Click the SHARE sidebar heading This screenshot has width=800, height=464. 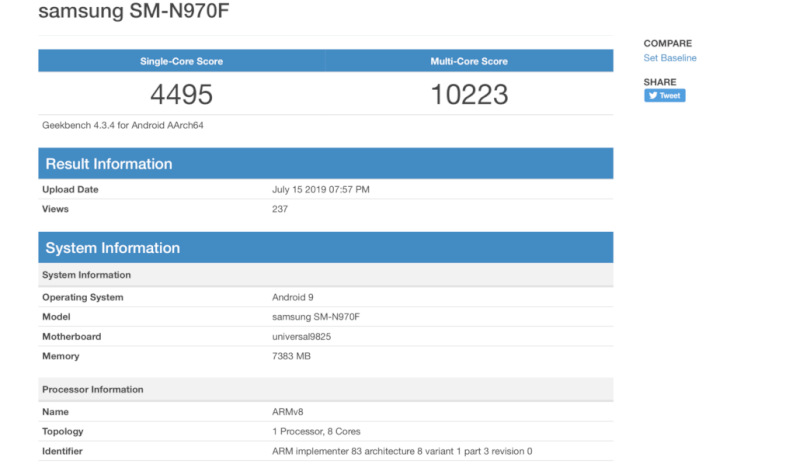point(660,82)
